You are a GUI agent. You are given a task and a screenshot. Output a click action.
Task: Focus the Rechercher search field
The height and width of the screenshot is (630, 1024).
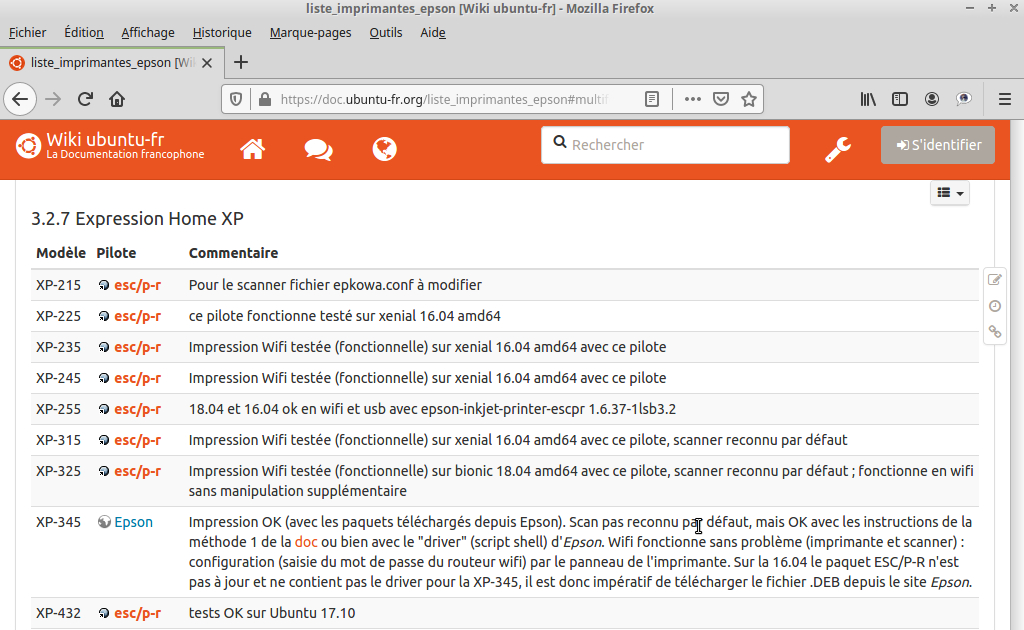[665, 145]
